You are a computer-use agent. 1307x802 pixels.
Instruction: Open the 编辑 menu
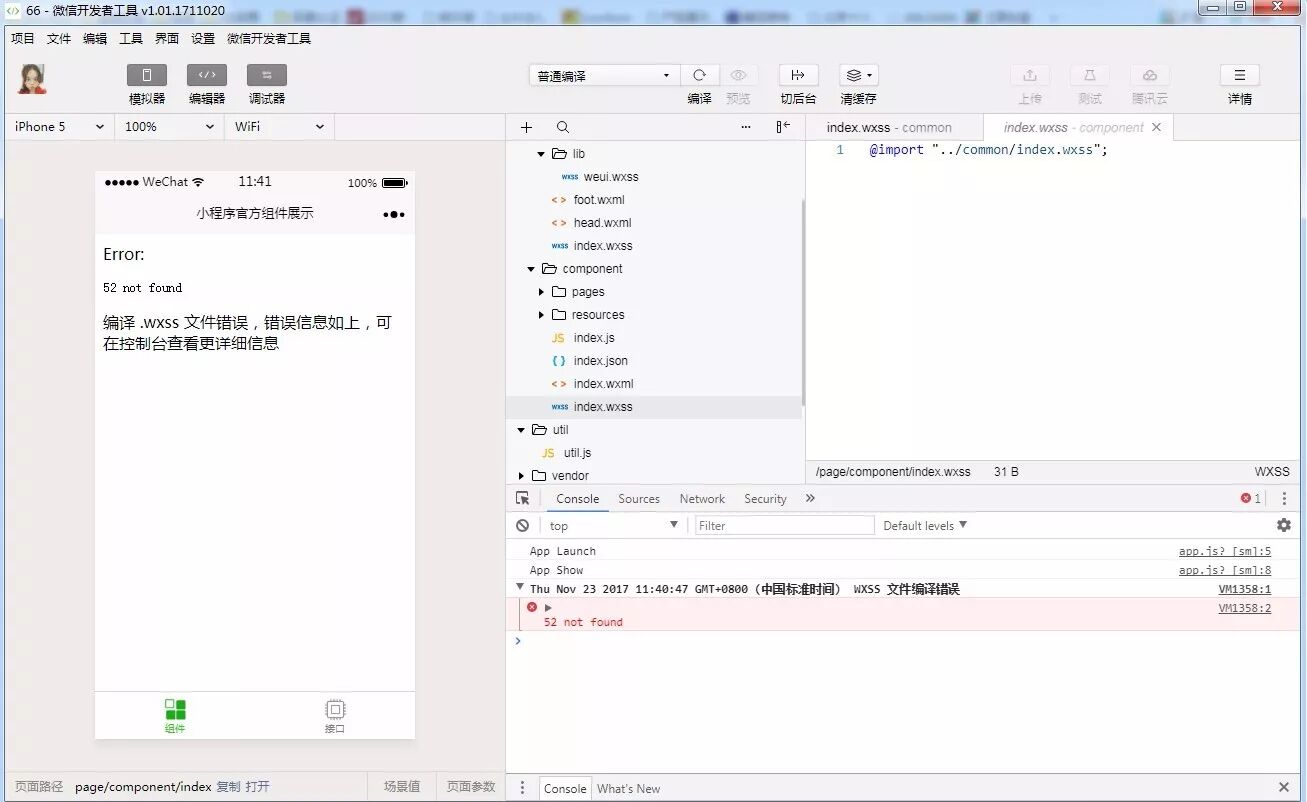95,38
